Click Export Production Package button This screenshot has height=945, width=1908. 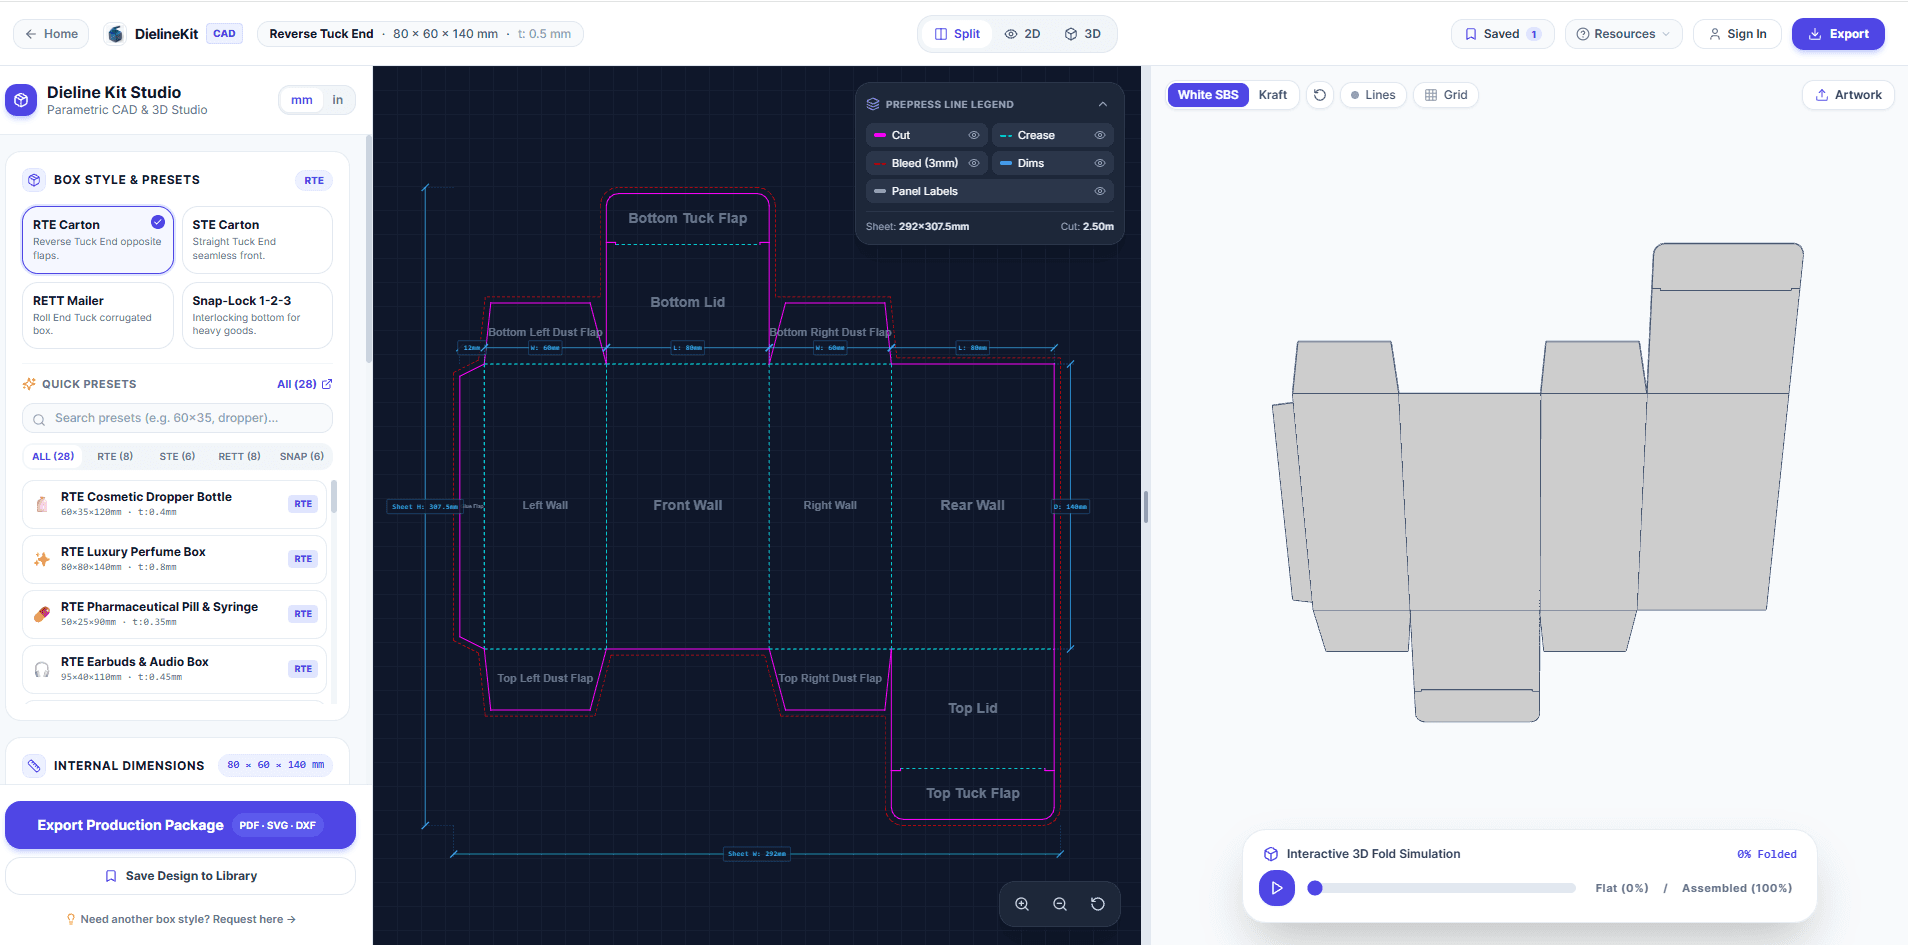pos(180,825)
